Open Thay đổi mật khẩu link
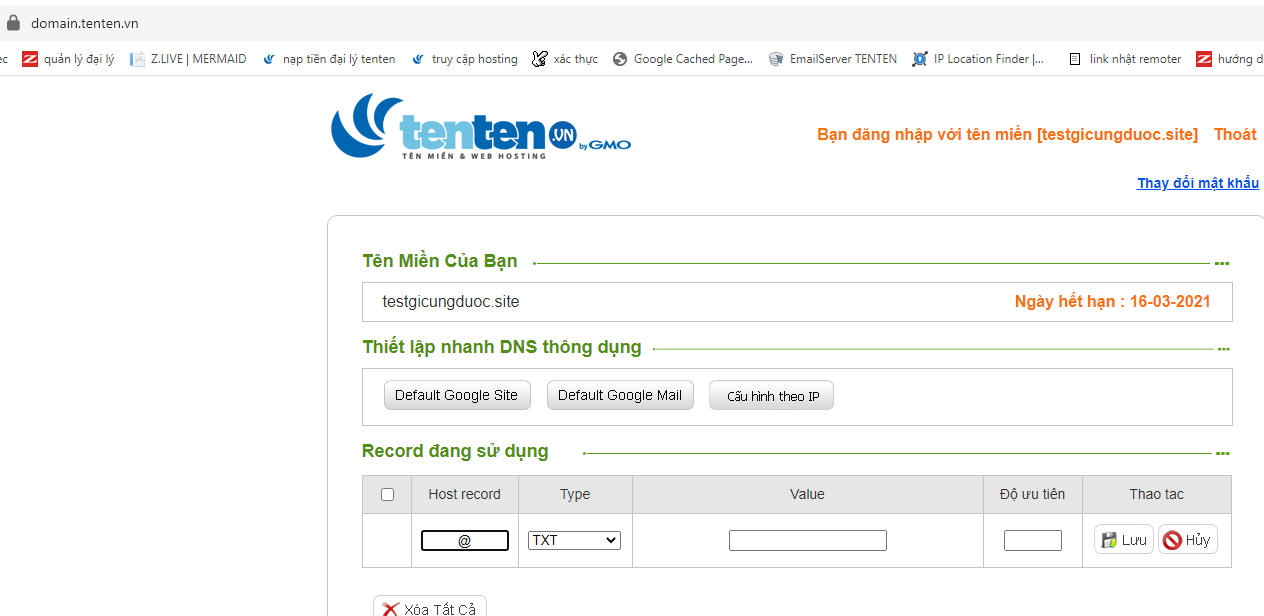The width and height of the screenshot is (1264, 616). pos(1197,183)
